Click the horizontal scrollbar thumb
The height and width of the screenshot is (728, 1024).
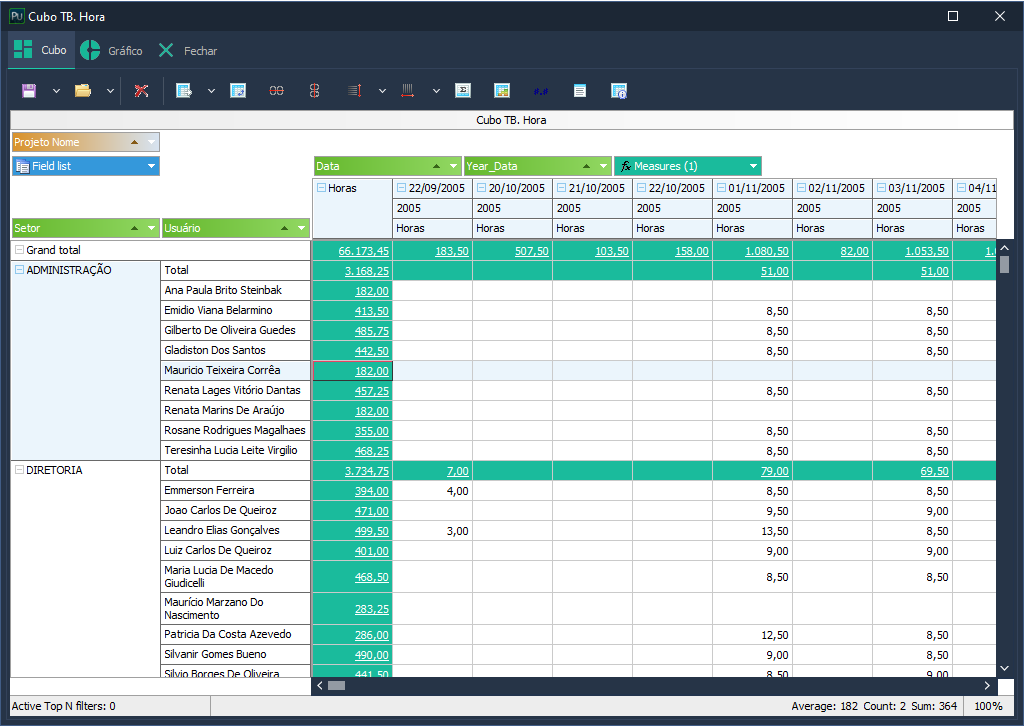pos(336,686)
